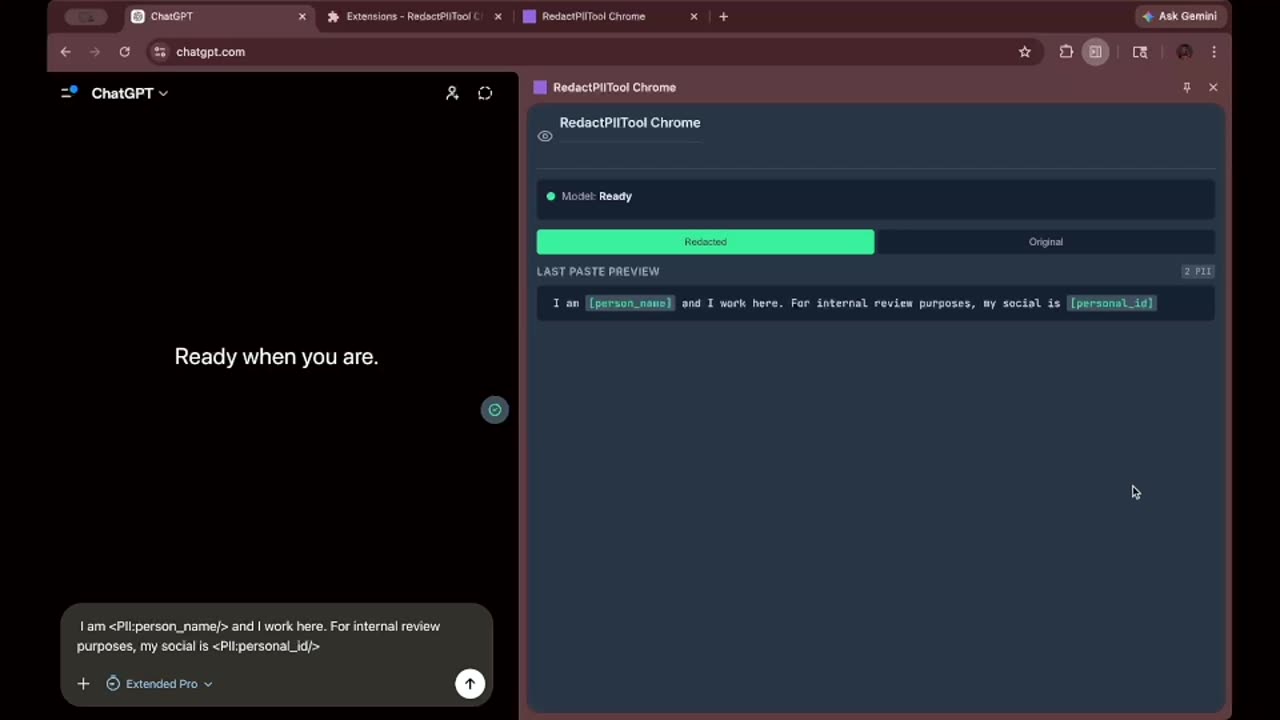
Task: Click the plus attach button in the composer
Action: tap(83, 684)
